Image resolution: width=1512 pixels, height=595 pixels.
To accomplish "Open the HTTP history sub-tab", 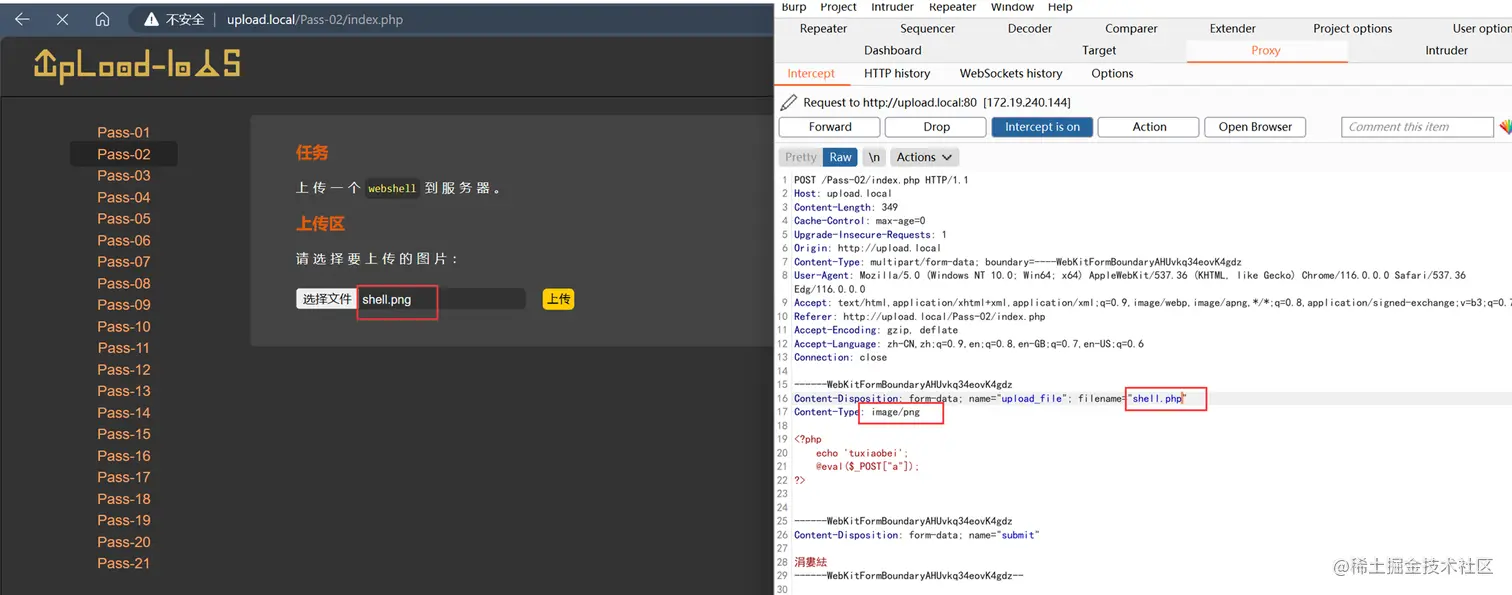I will [897, 73].
